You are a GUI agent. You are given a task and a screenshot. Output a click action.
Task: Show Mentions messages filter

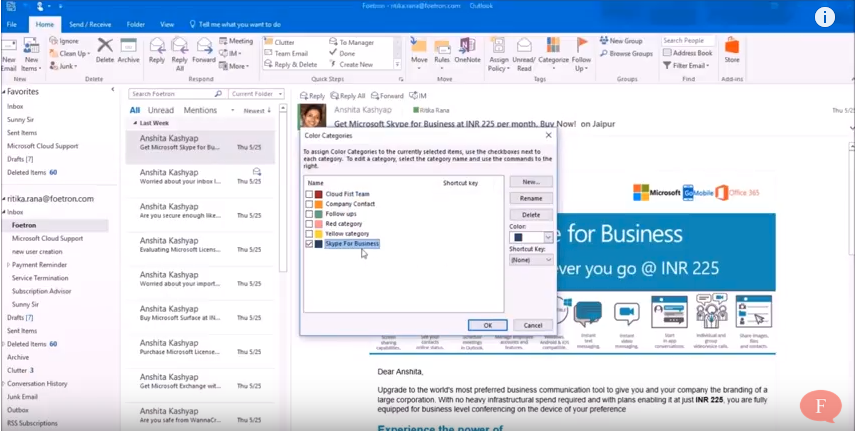coord(200,110)
